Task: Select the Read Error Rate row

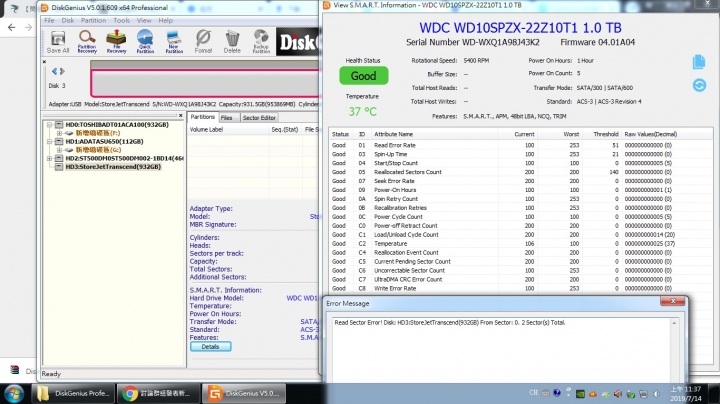Action: tap(521, 145)
